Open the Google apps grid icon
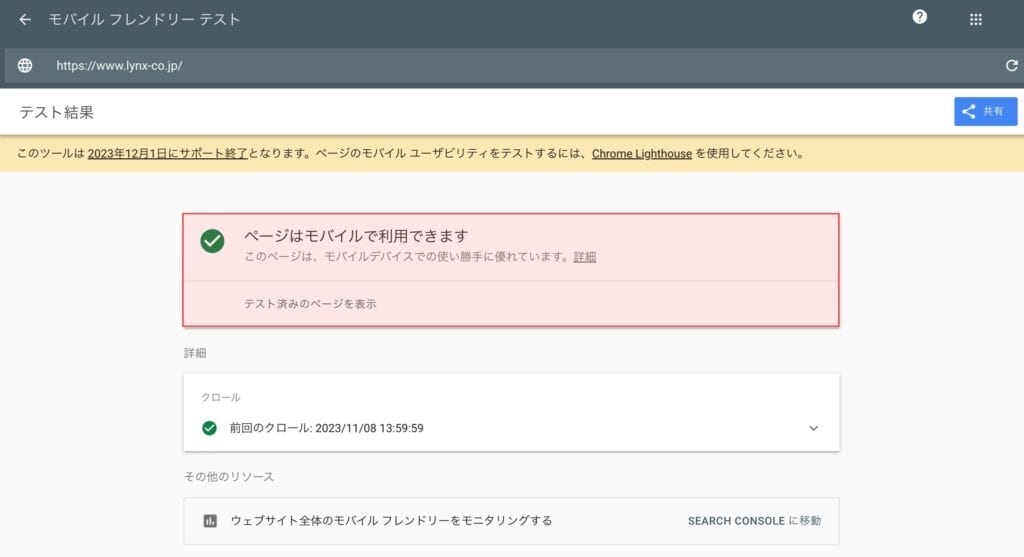 (976, 20)
